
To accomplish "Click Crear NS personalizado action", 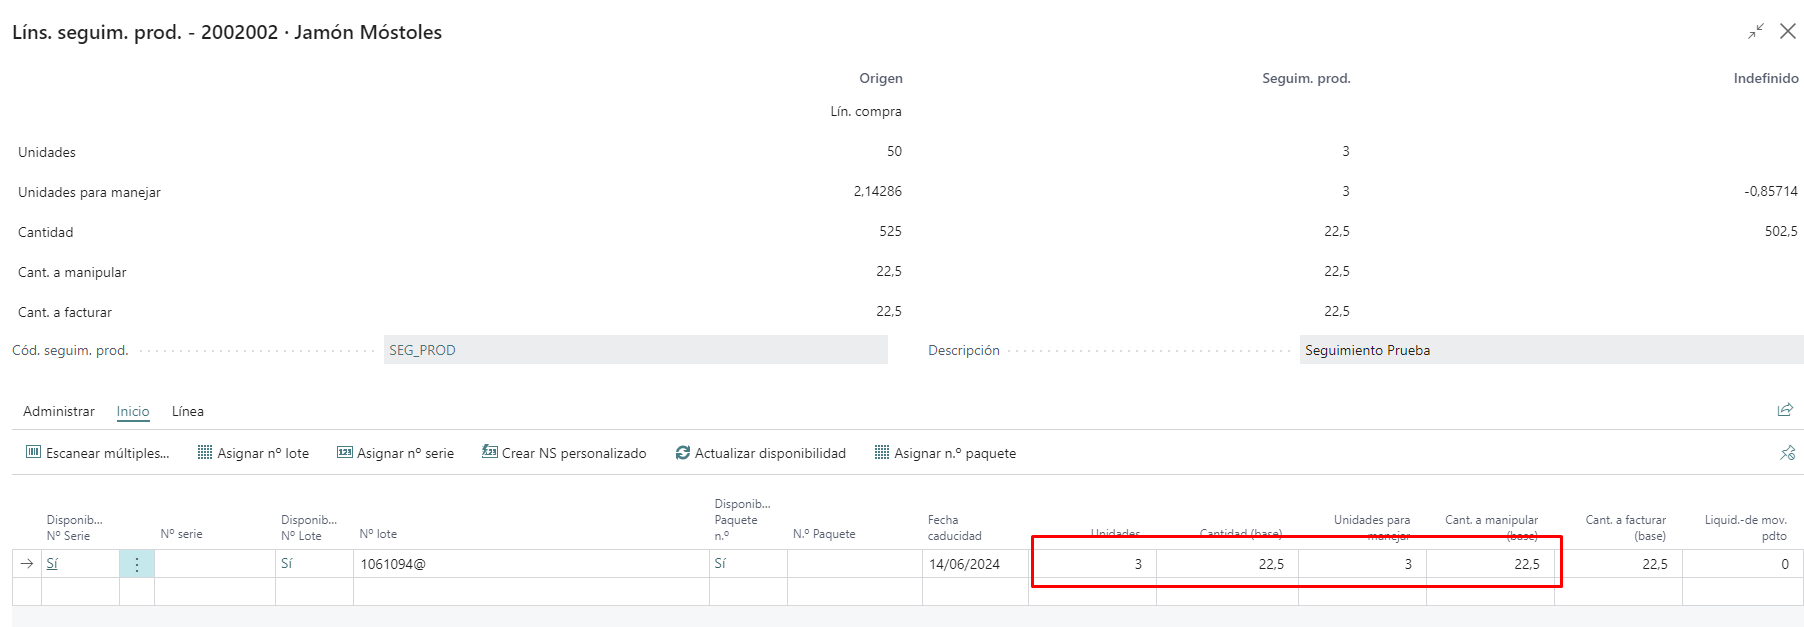I will click(564, 453).
